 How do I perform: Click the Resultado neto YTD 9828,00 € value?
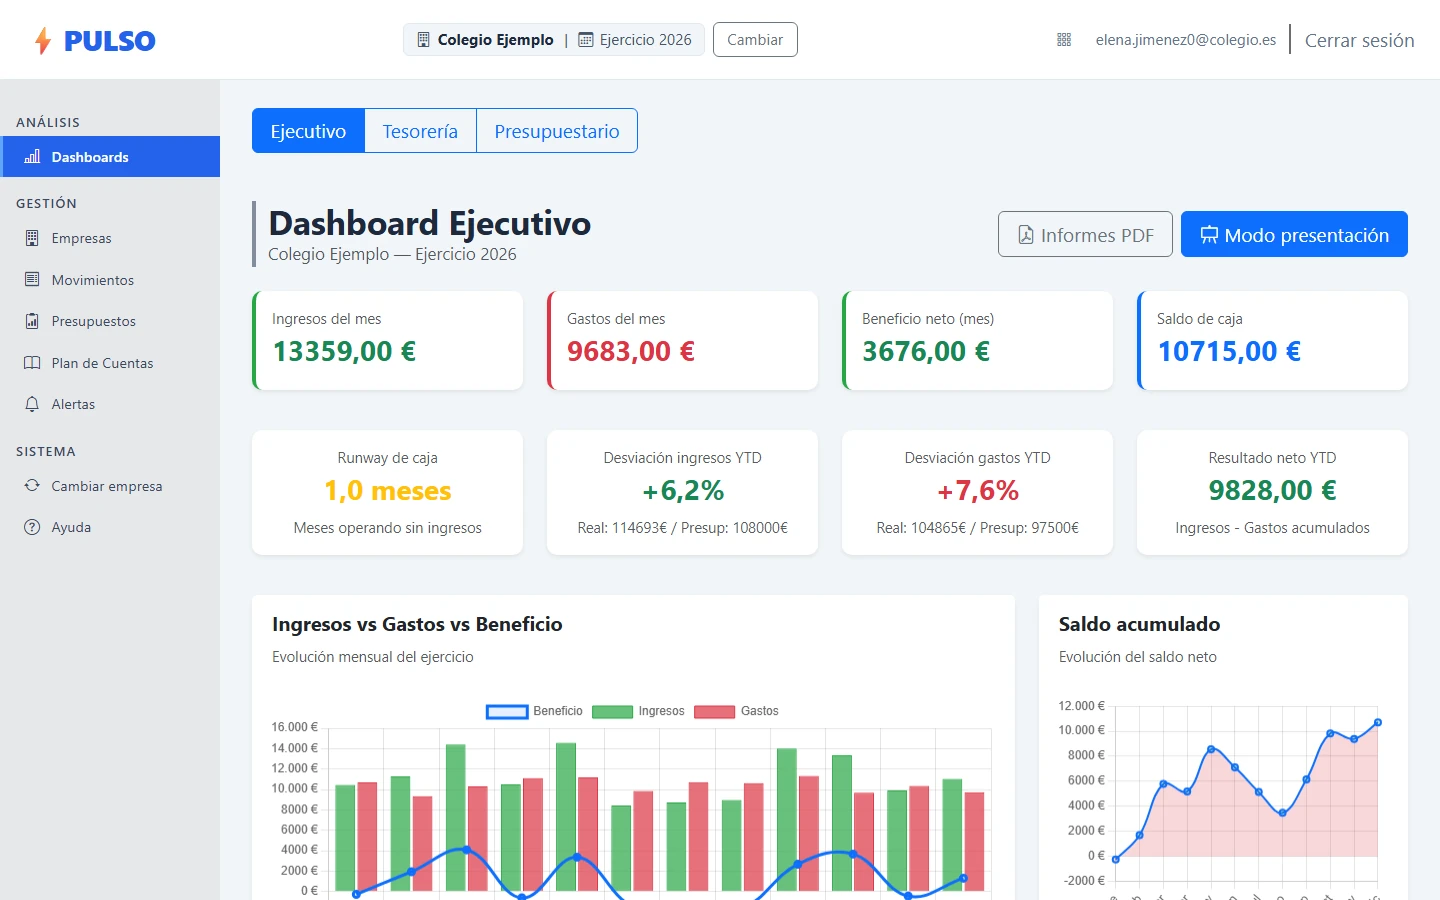click(x=1273, y=491)
